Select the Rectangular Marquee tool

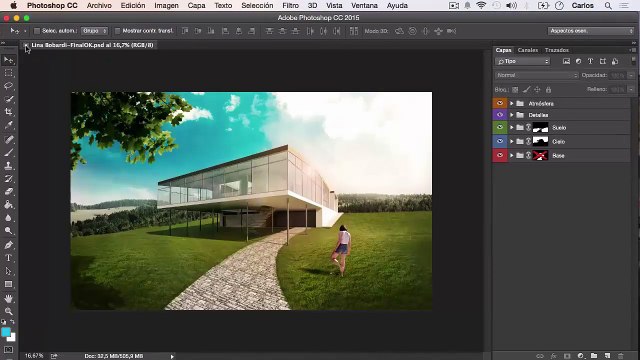(x=9, y=73)
